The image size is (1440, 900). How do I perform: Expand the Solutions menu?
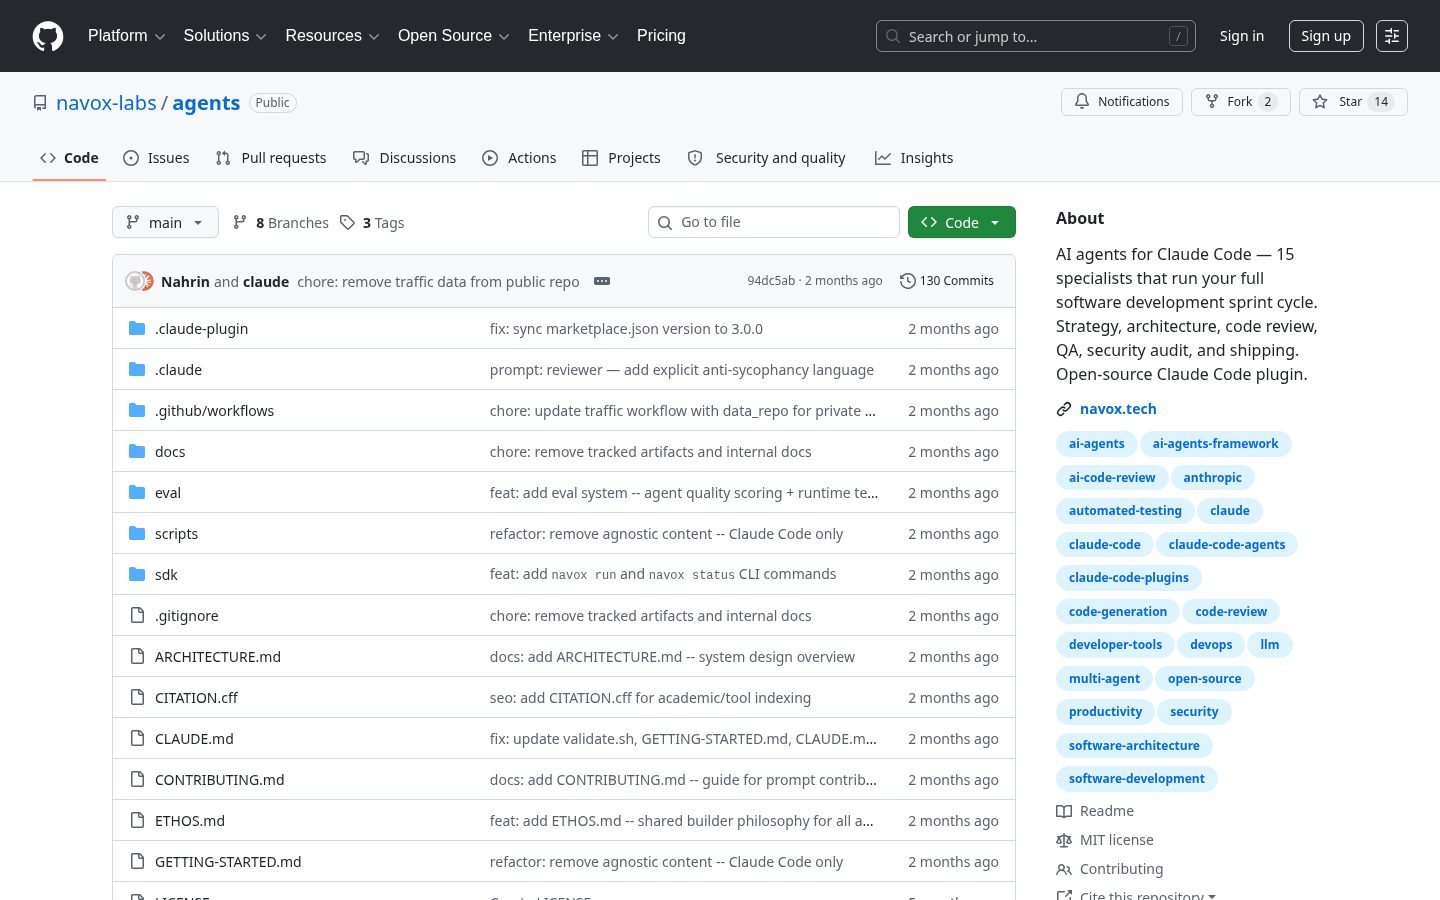coord(225,36)
